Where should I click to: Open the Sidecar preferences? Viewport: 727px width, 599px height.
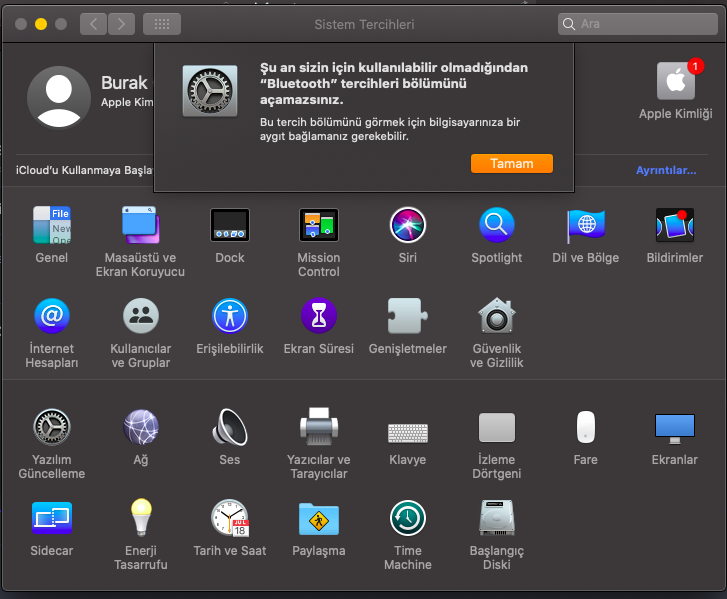coord(51,518)
